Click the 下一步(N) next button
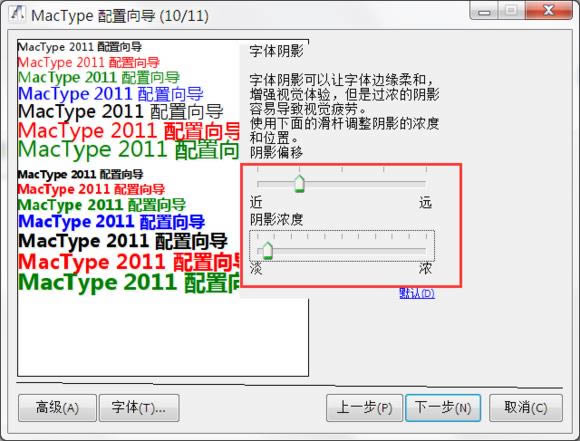580x441 pixels. (443, 408)
